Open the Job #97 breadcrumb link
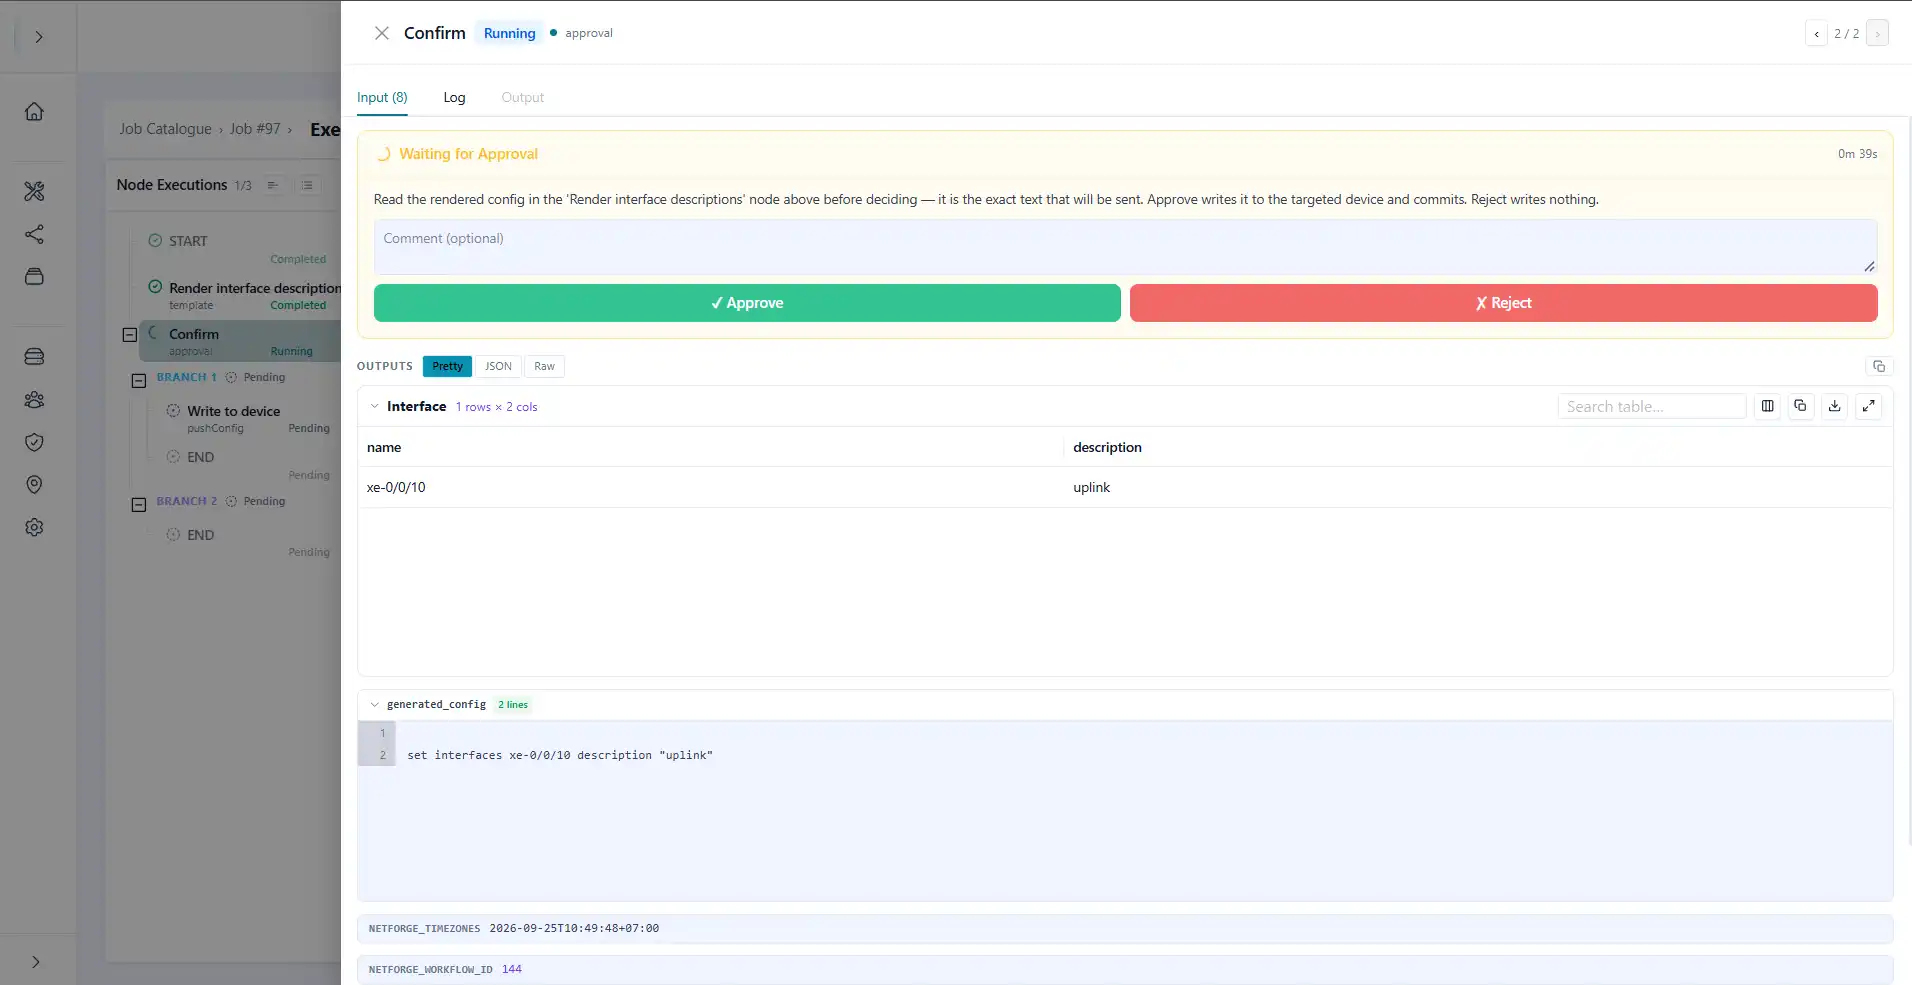Screen dimensions: 1912x985 point(255,129)
